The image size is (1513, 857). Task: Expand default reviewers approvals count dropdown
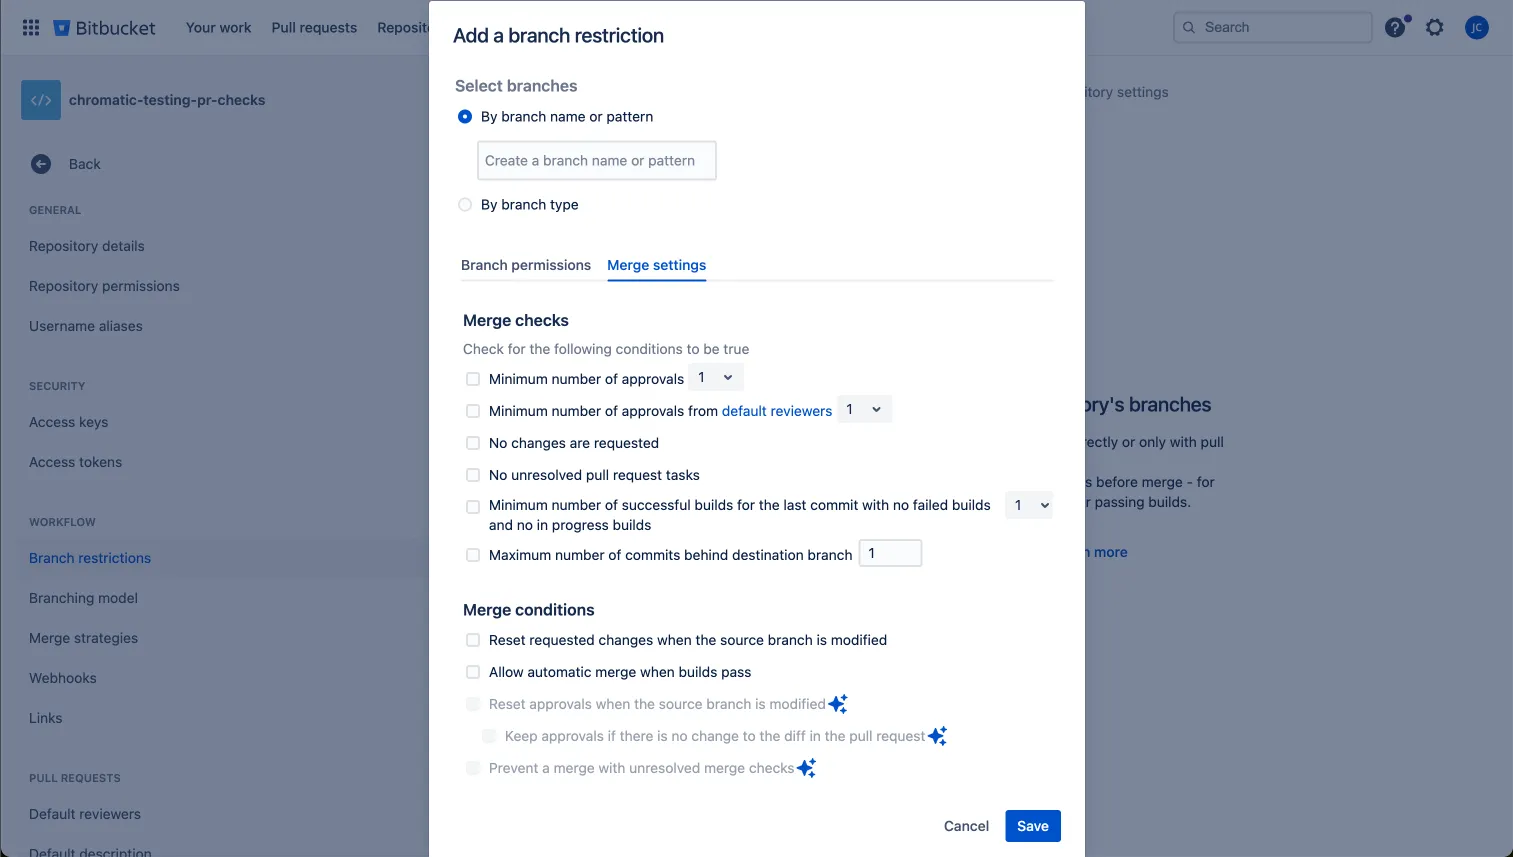[864, 410]
